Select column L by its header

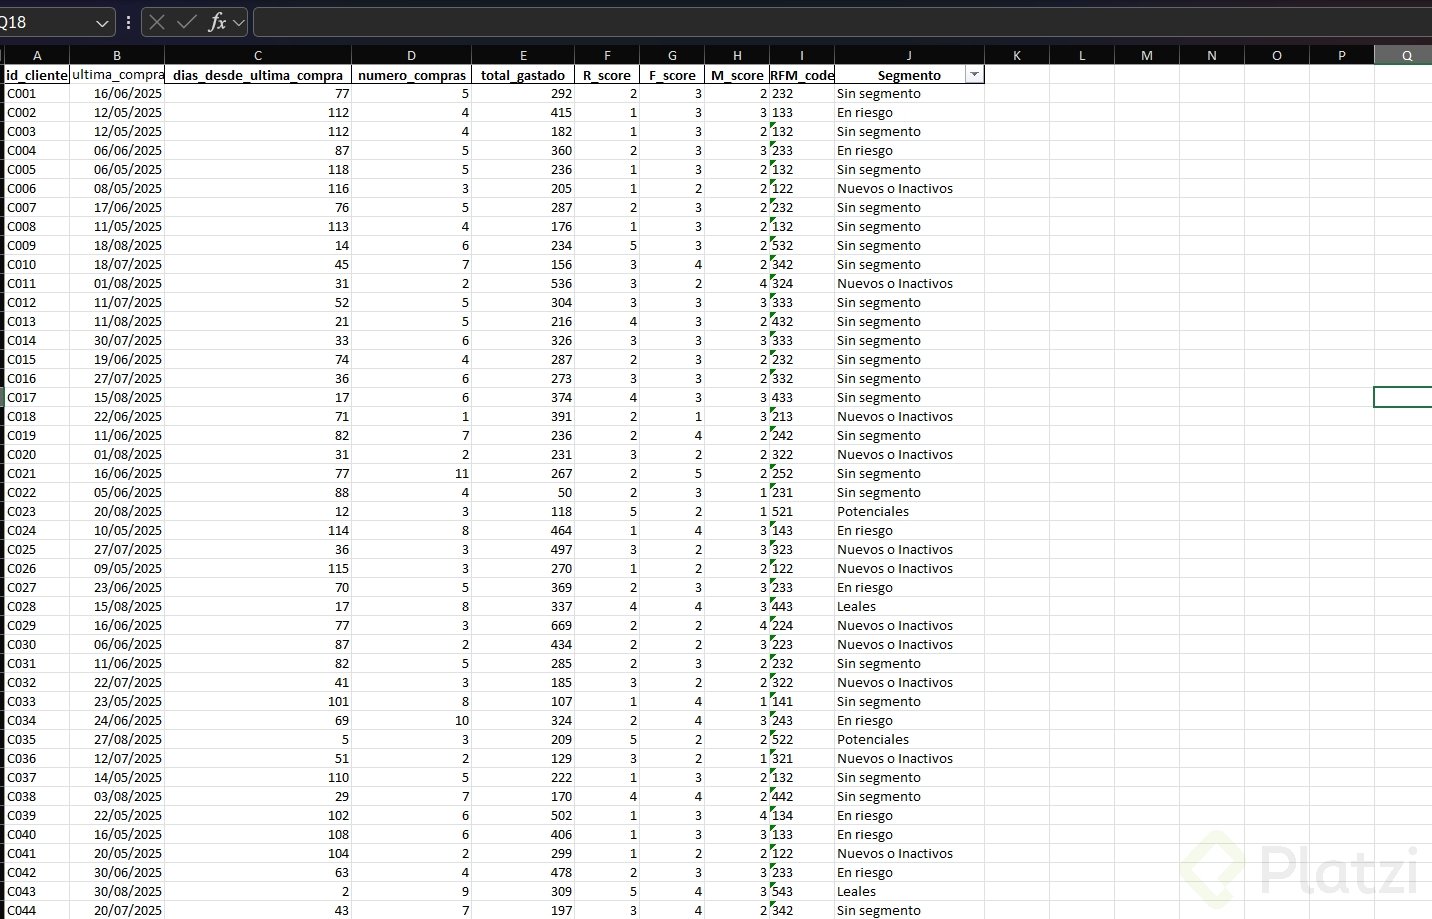point(1082,56)
